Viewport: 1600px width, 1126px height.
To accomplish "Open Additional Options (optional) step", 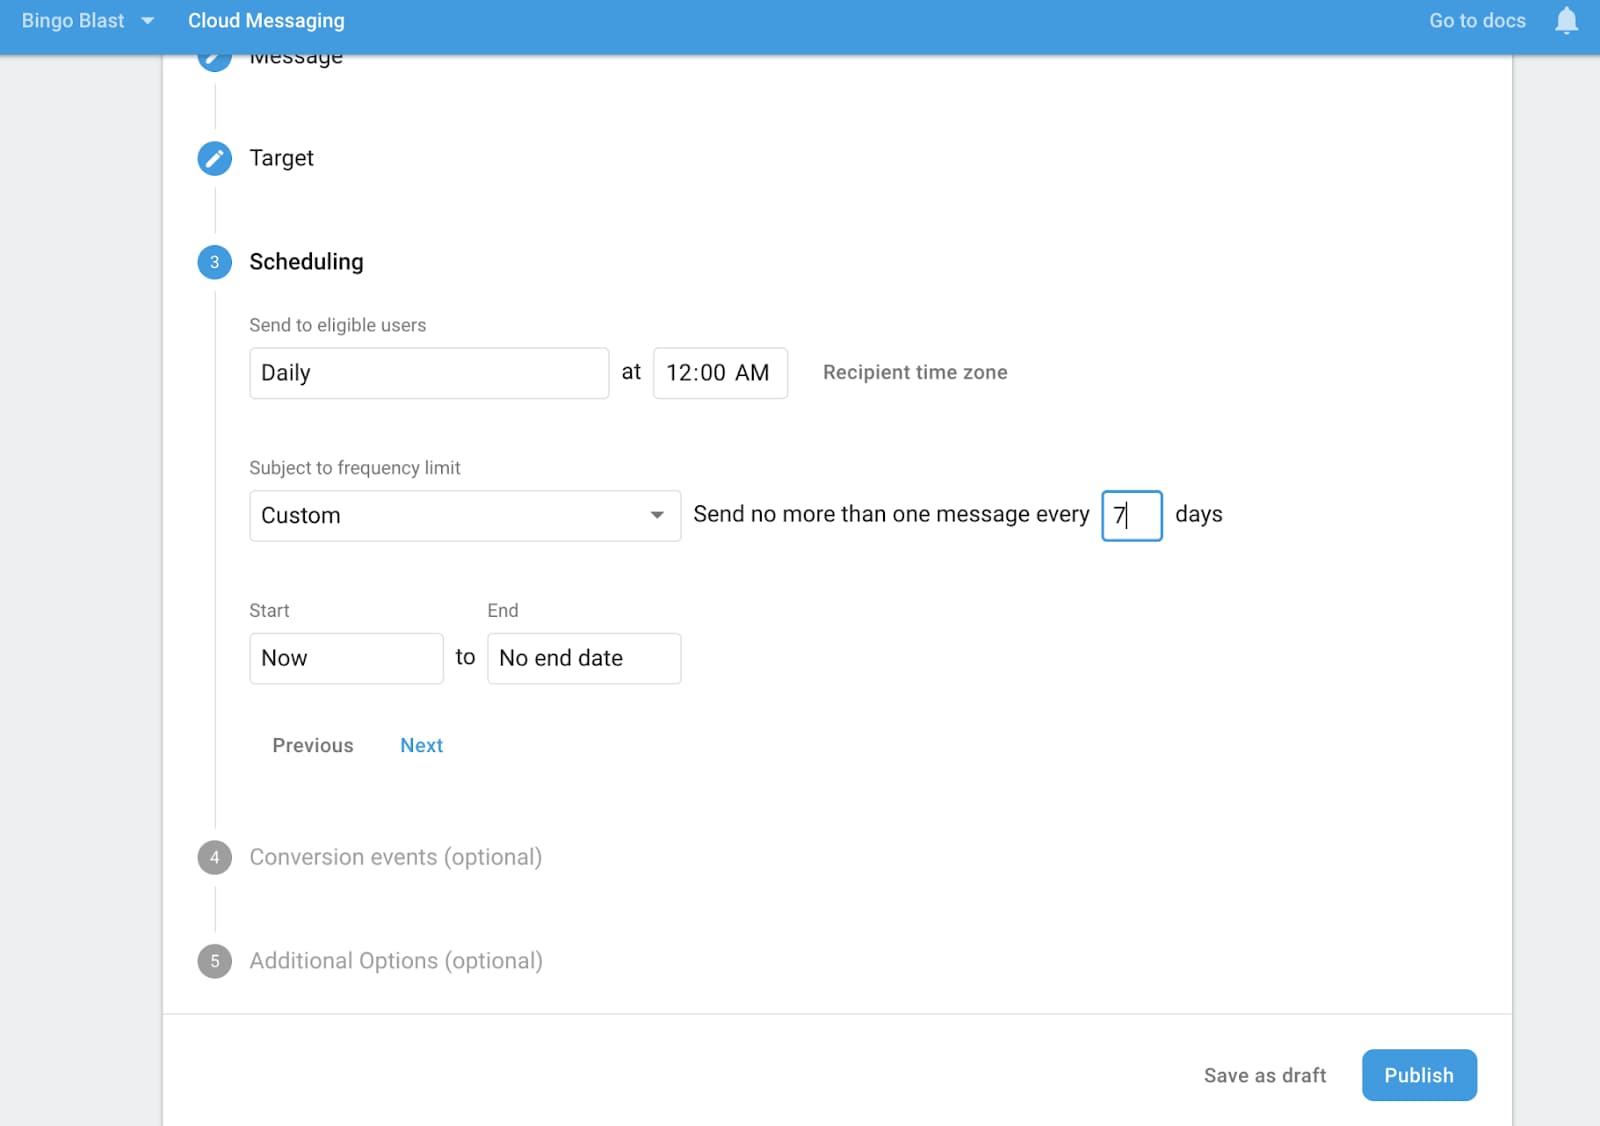I will (x=396, y=961).
